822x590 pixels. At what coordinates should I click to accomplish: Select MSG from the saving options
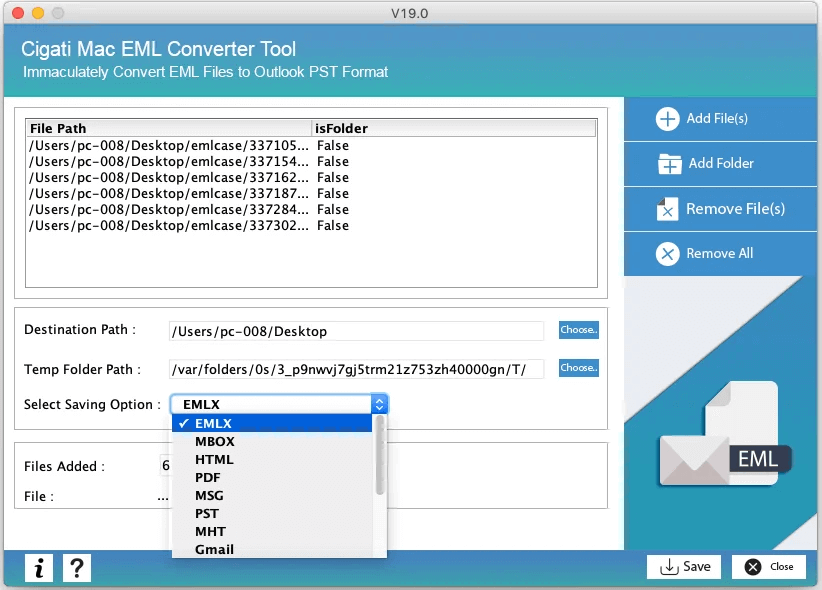pos(272,496)
